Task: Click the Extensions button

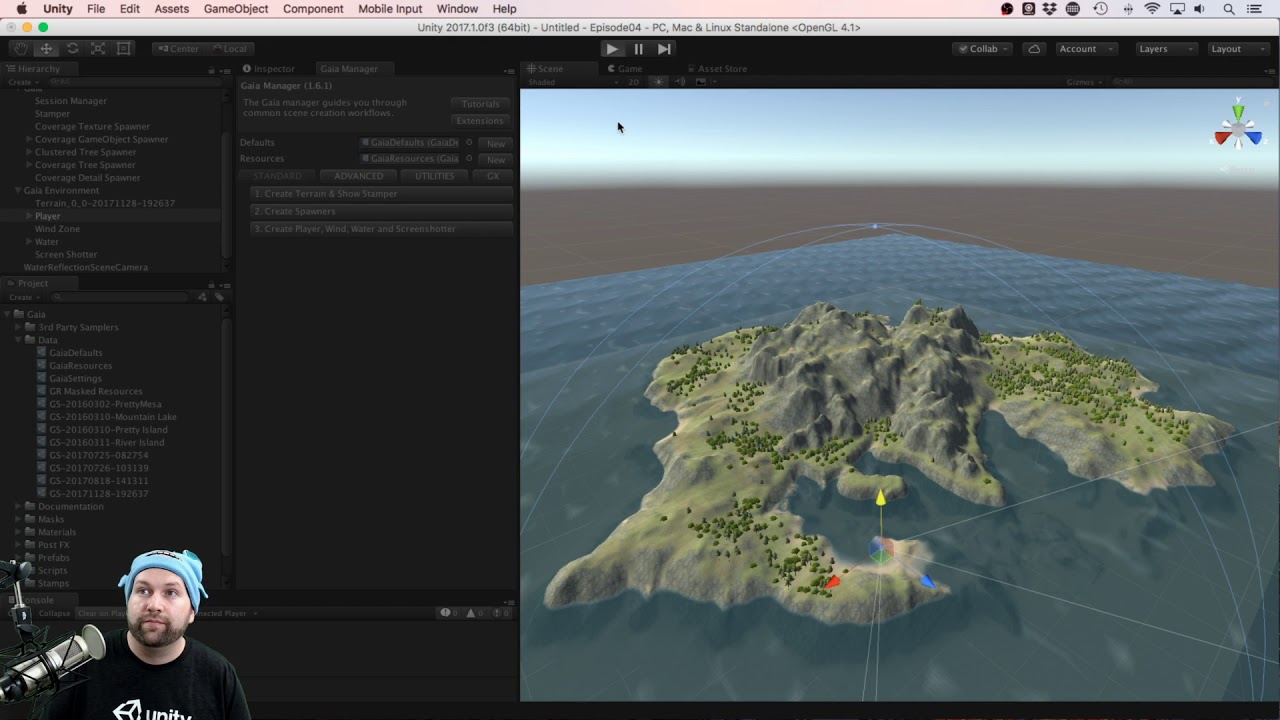Action: point(480,121)
